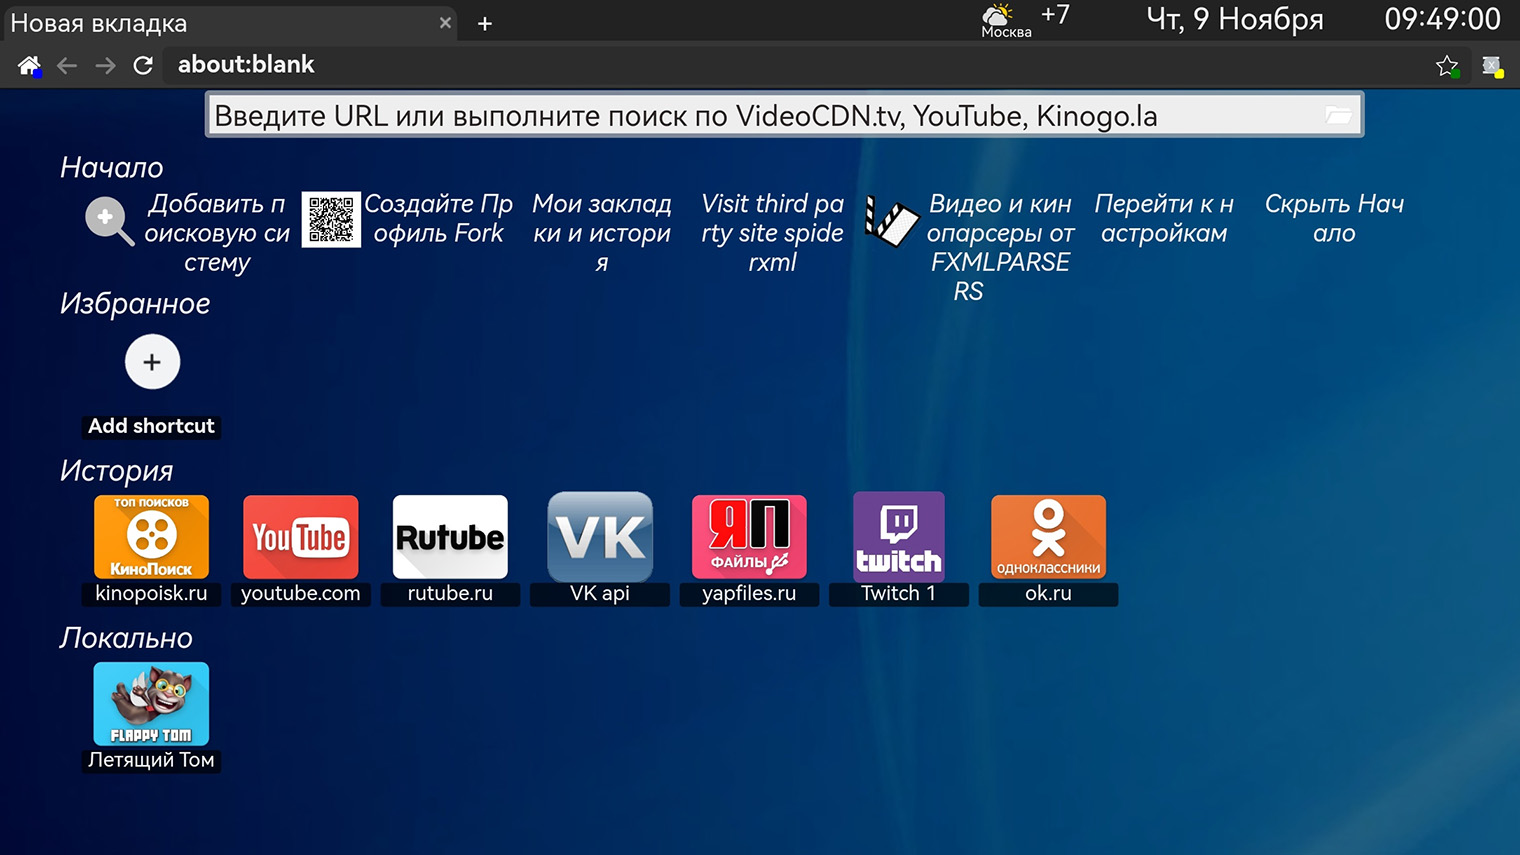
Task: Bookmark page with the star icon
Action: point(1446,66)
